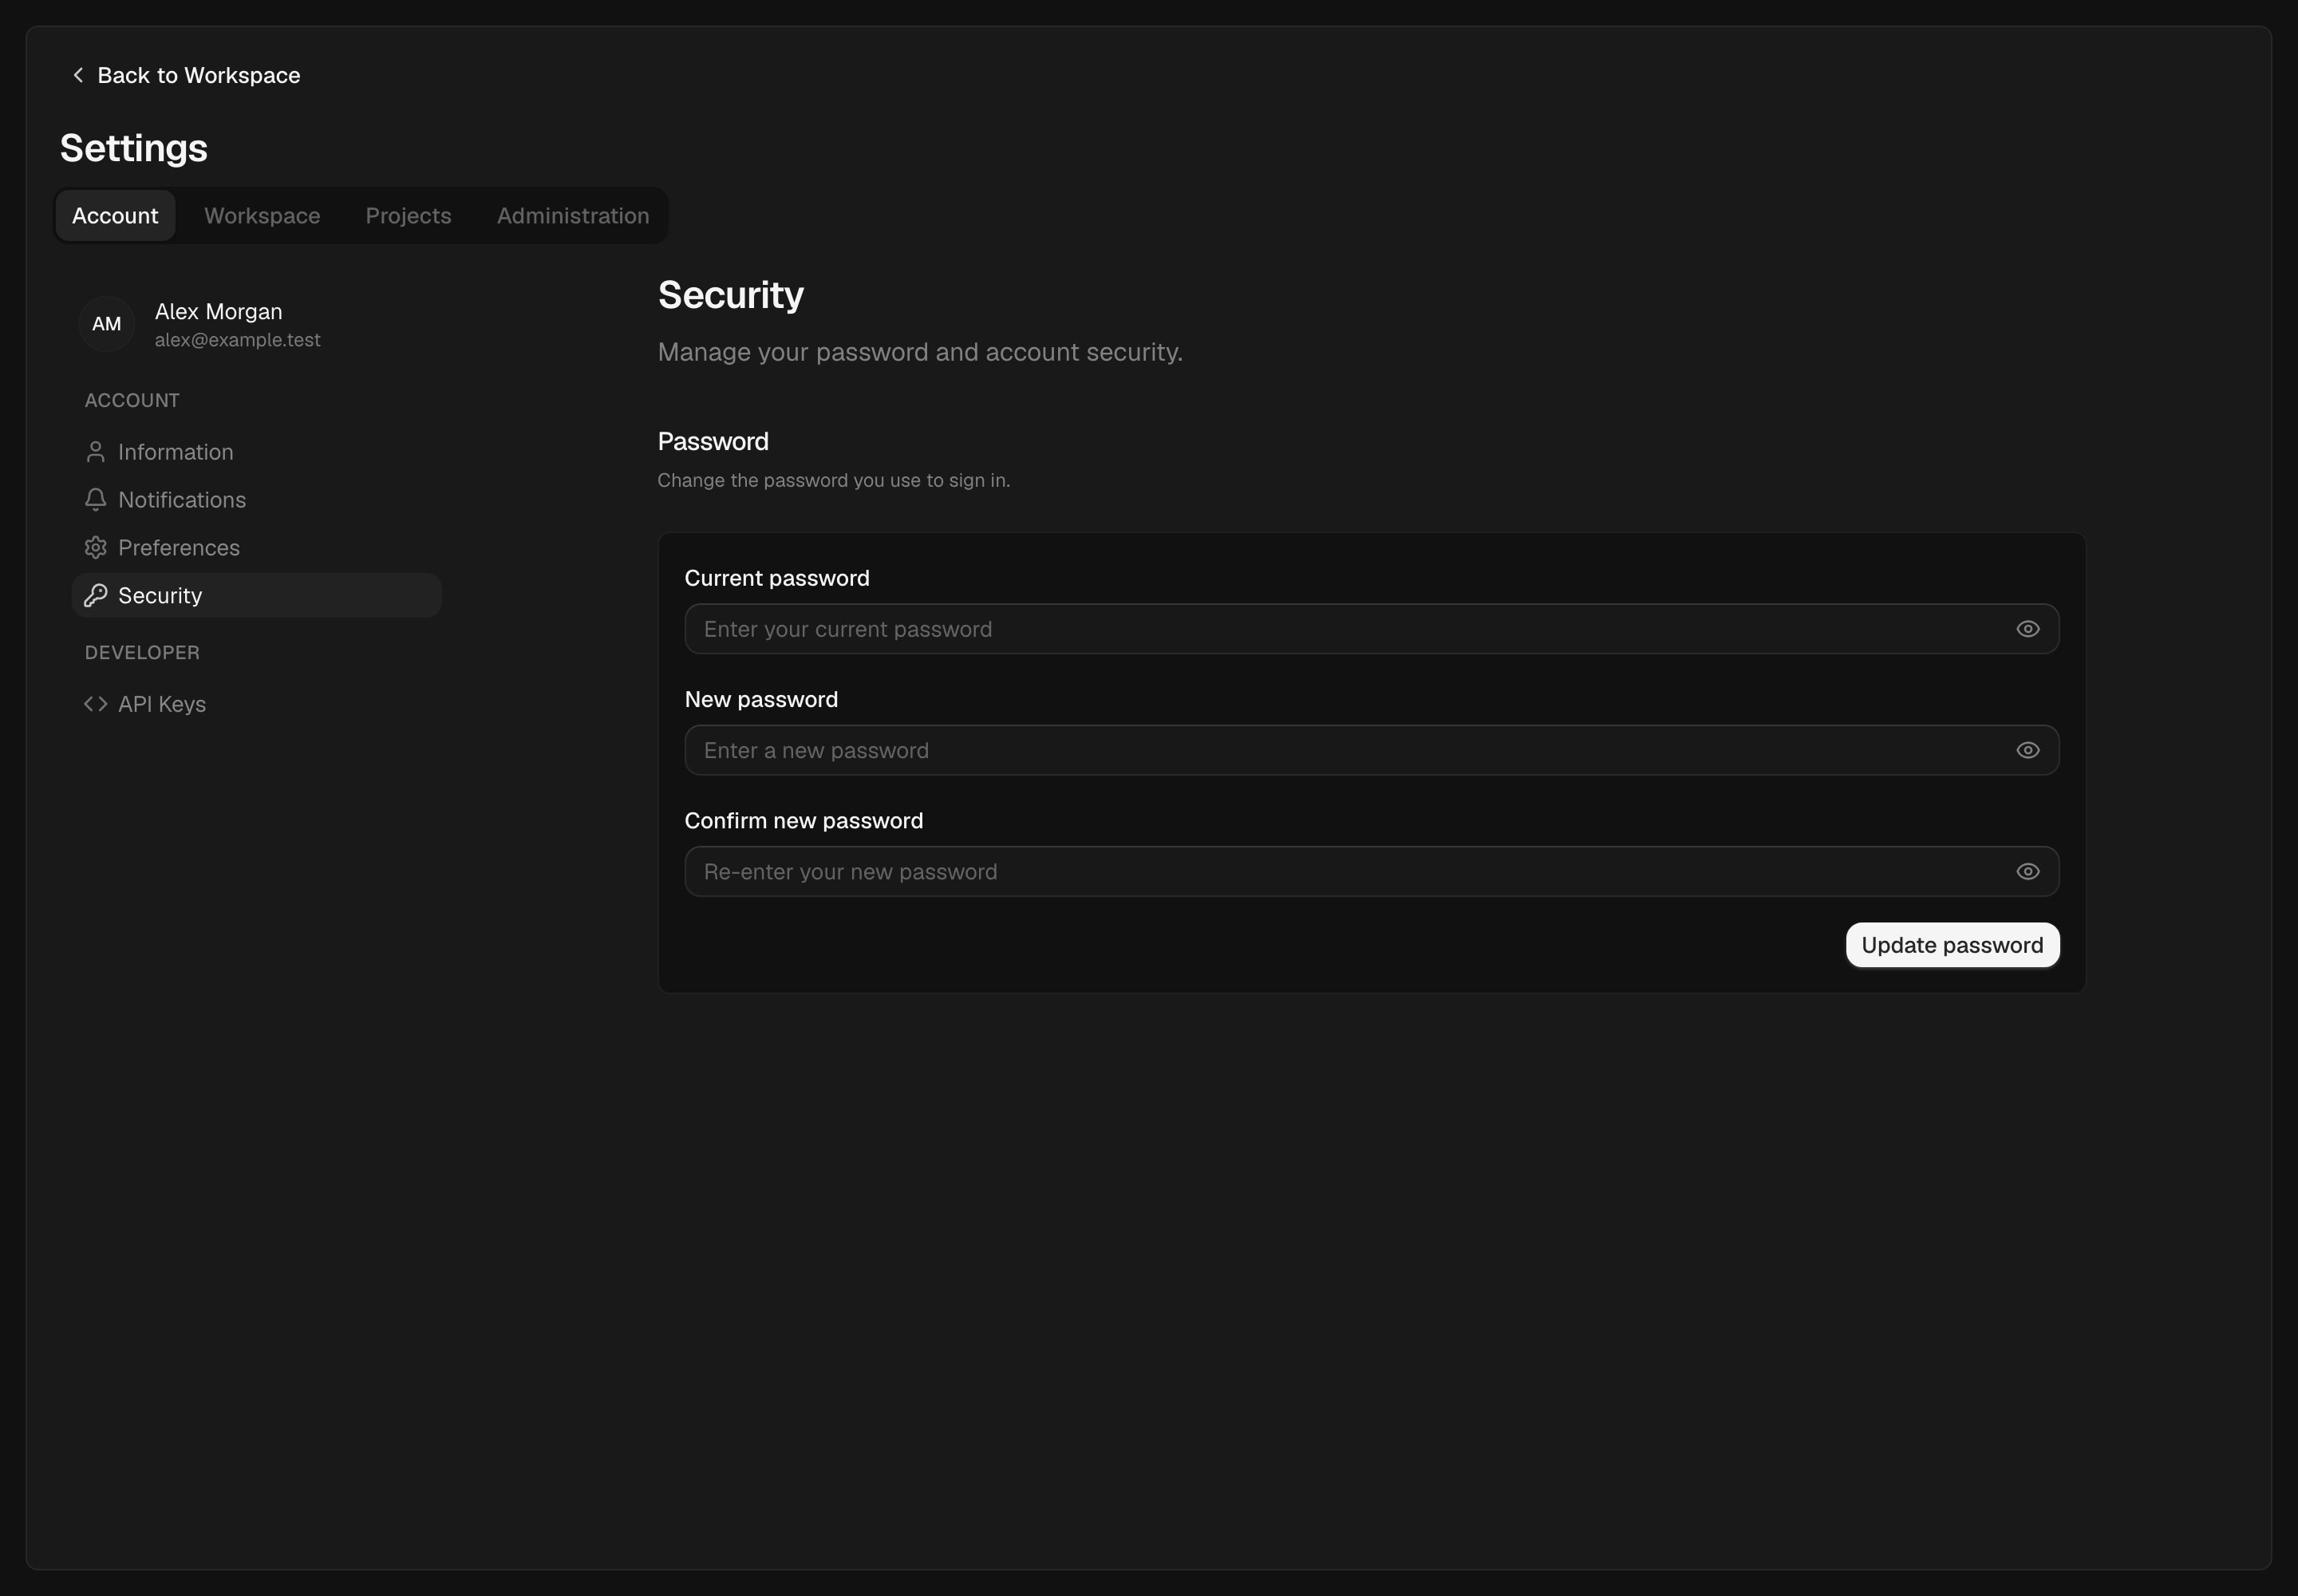Open the Notifications settings page
The height and width of the screenshot is (1596, 2298).
(x=257, y=500)
